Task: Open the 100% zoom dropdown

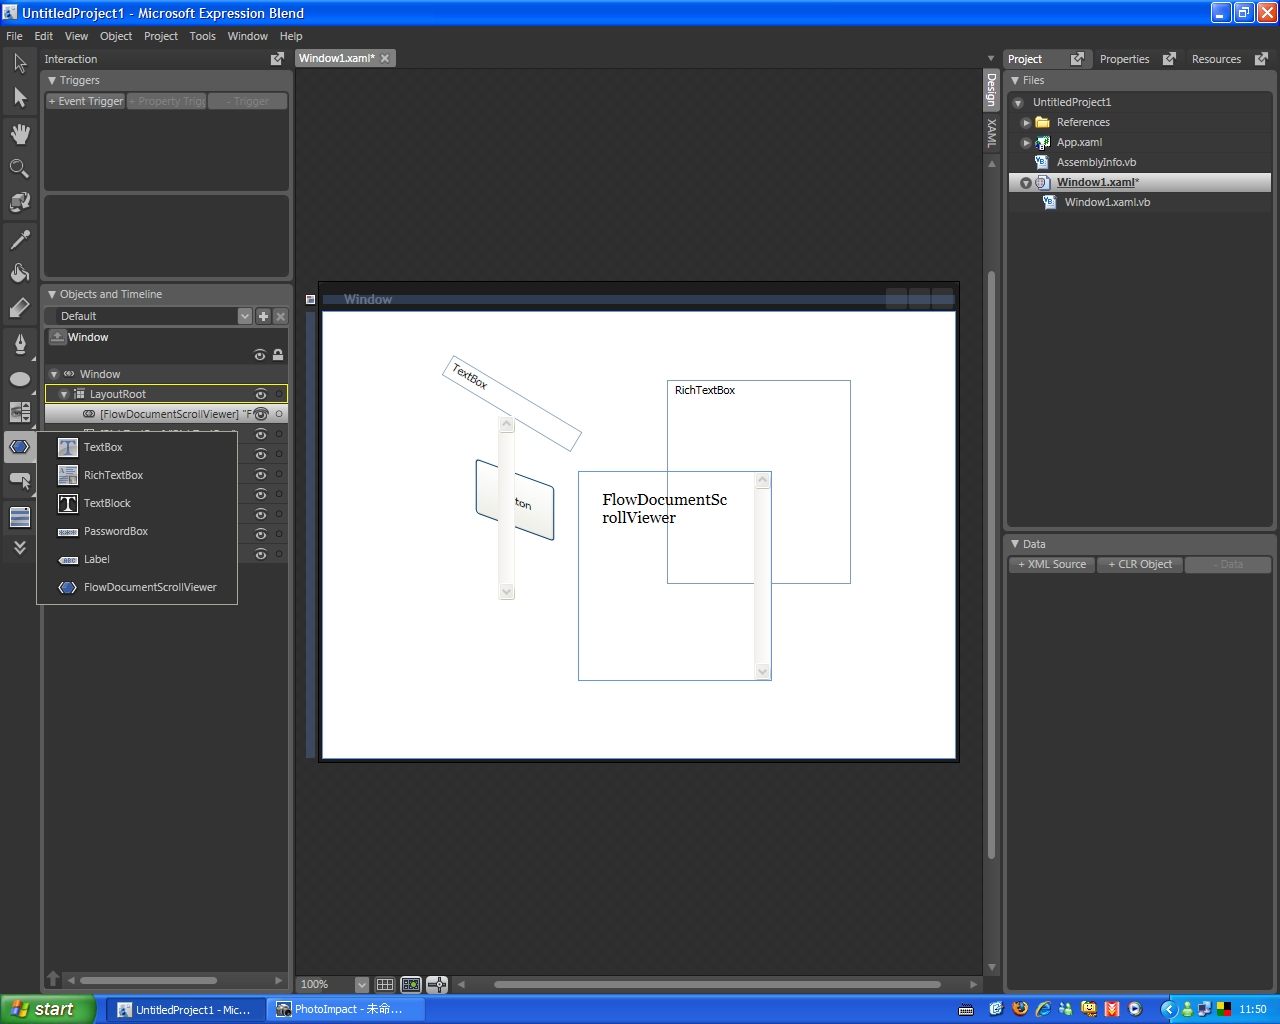Action: pyautogui.click(x=362, y=985)
